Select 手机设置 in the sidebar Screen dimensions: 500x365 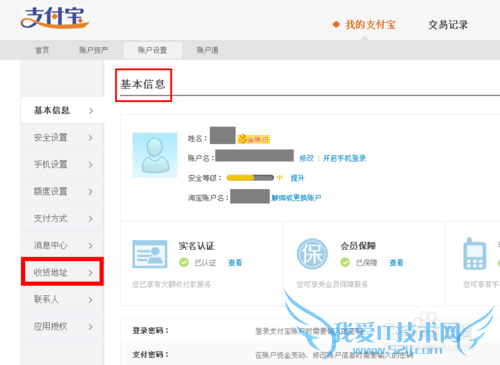(x=62, y=164)
